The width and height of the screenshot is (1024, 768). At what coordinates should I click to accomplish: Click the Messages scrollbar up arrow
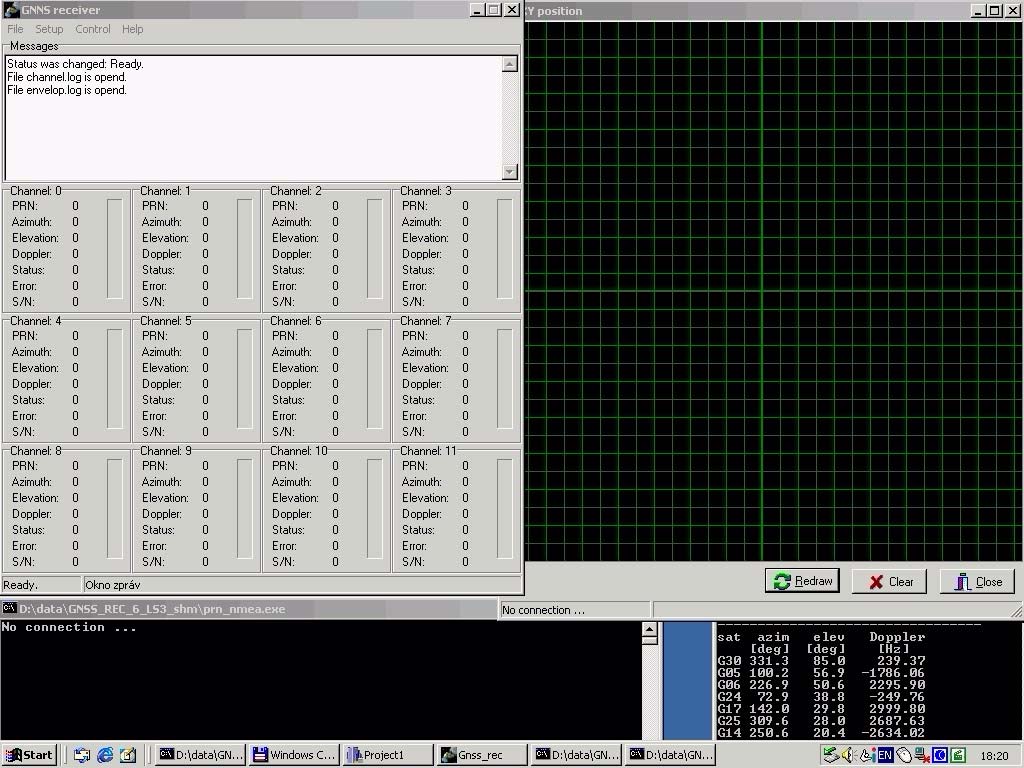pyautogui.click(x=510, y=63)
